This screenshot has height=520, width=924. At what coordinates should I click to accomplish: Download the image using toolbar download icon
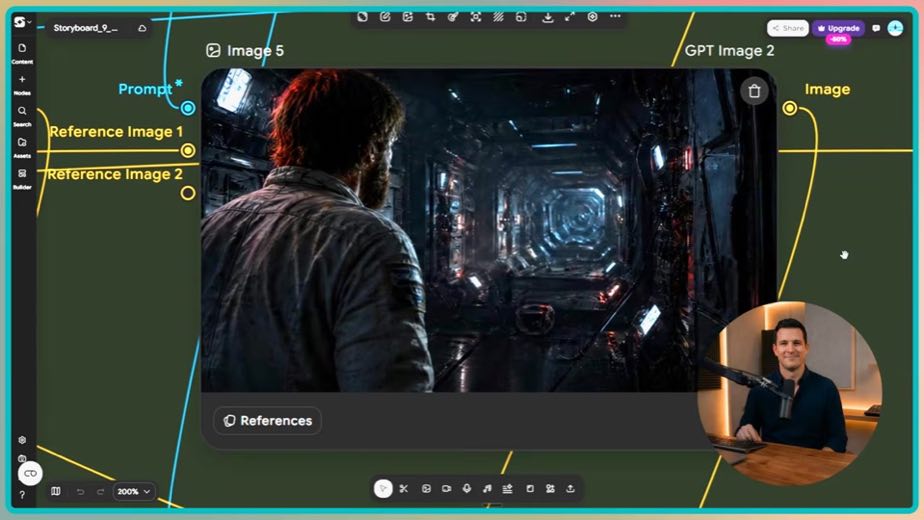pyautogui.click(x=547, y=17)
